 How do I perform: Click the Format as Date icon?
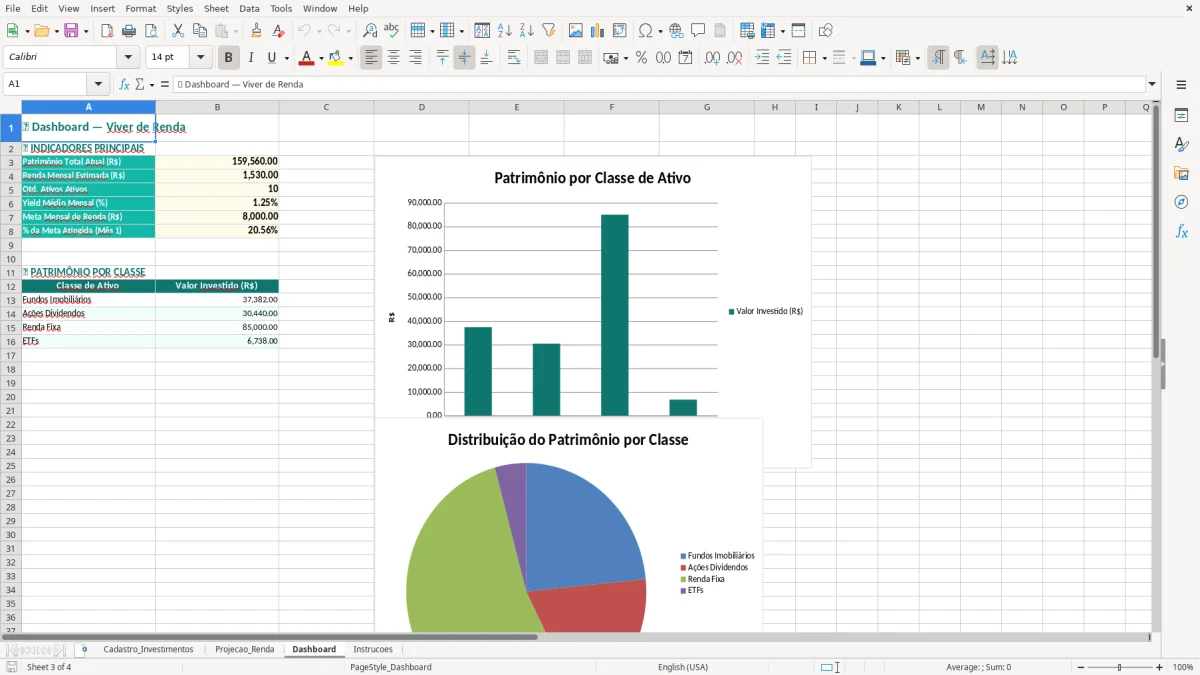[686, 58]
